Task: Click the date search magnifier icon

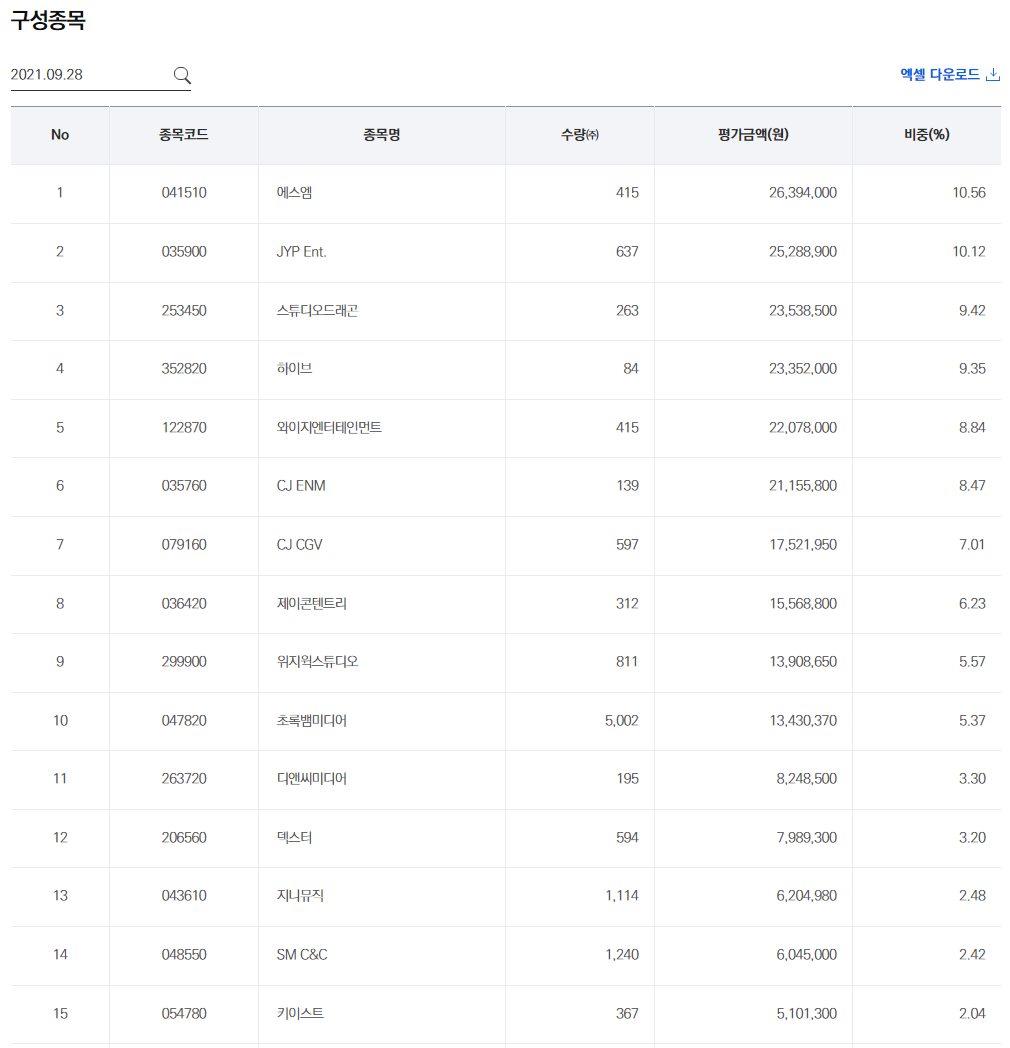Action: tap(182, 75)
